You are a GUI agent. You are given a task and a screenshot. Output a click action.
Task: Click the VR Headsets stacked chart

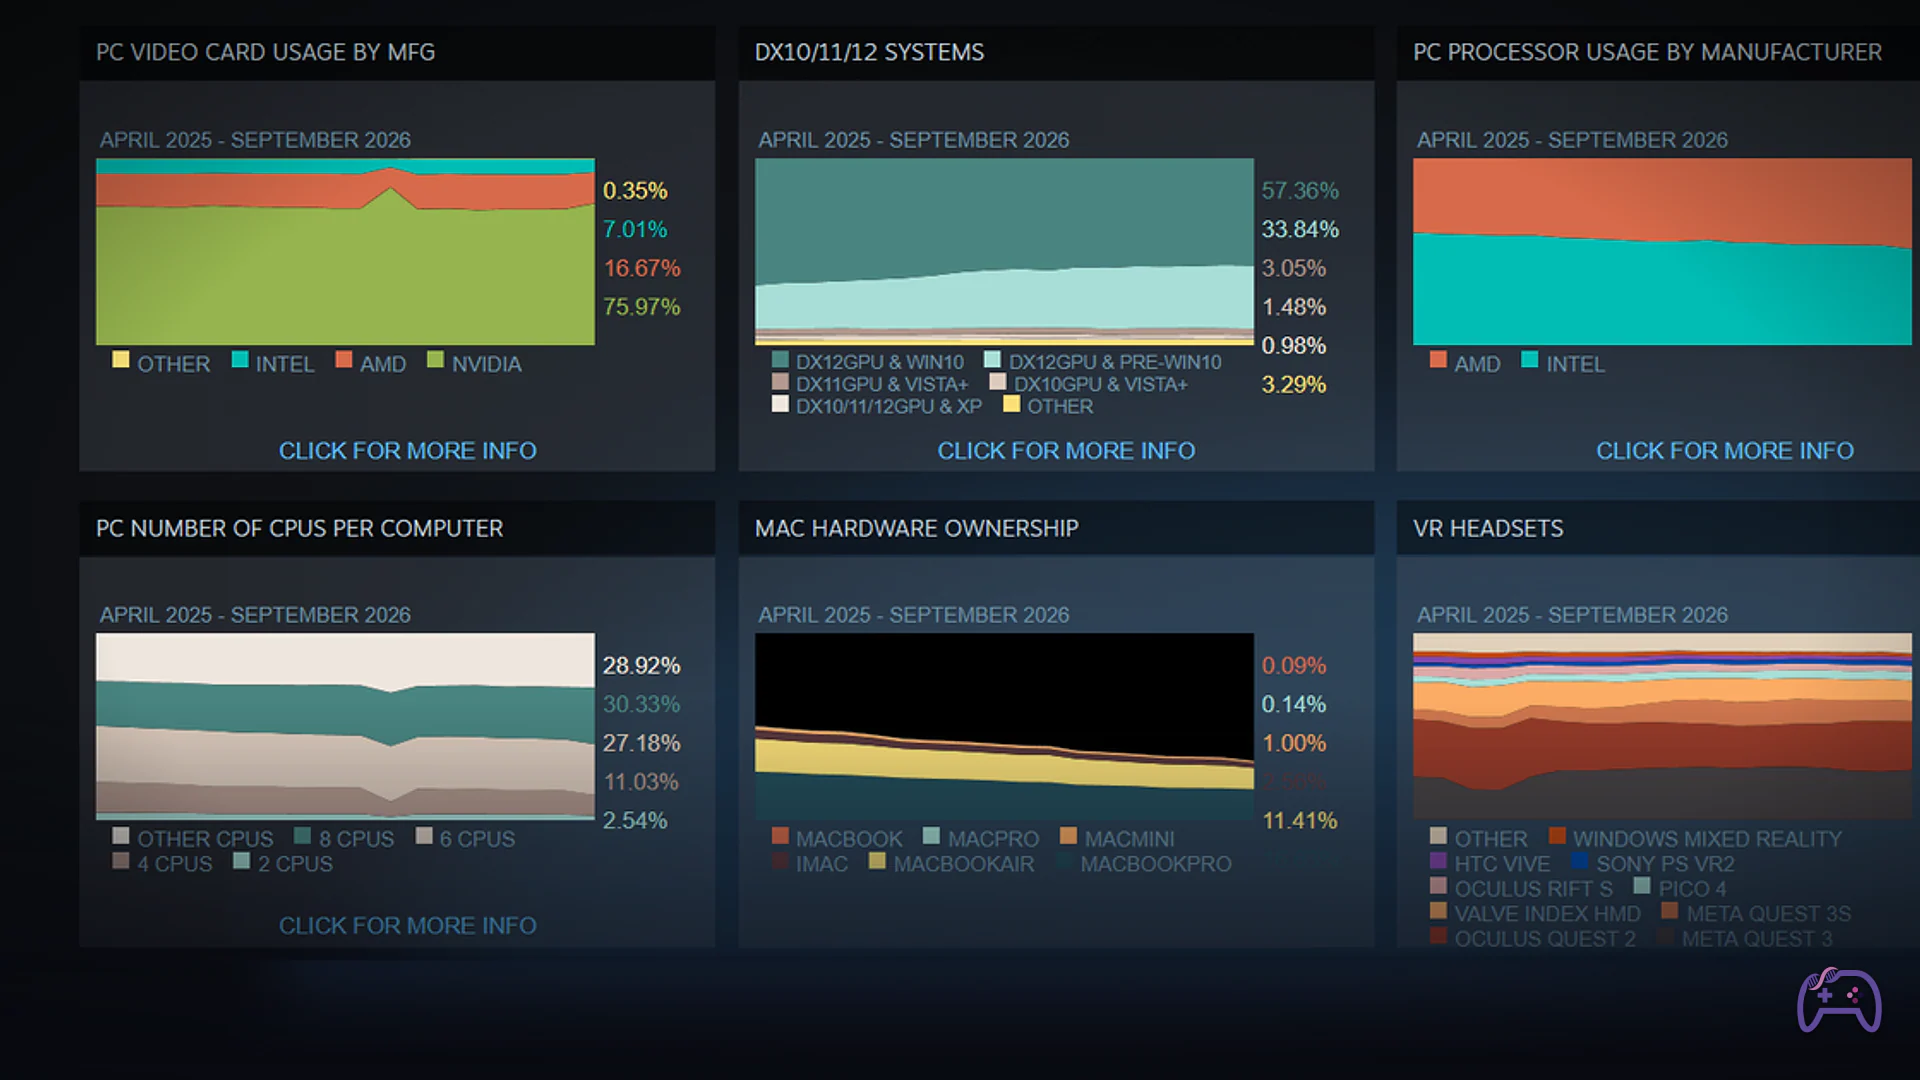click(x=1662, y=727)
